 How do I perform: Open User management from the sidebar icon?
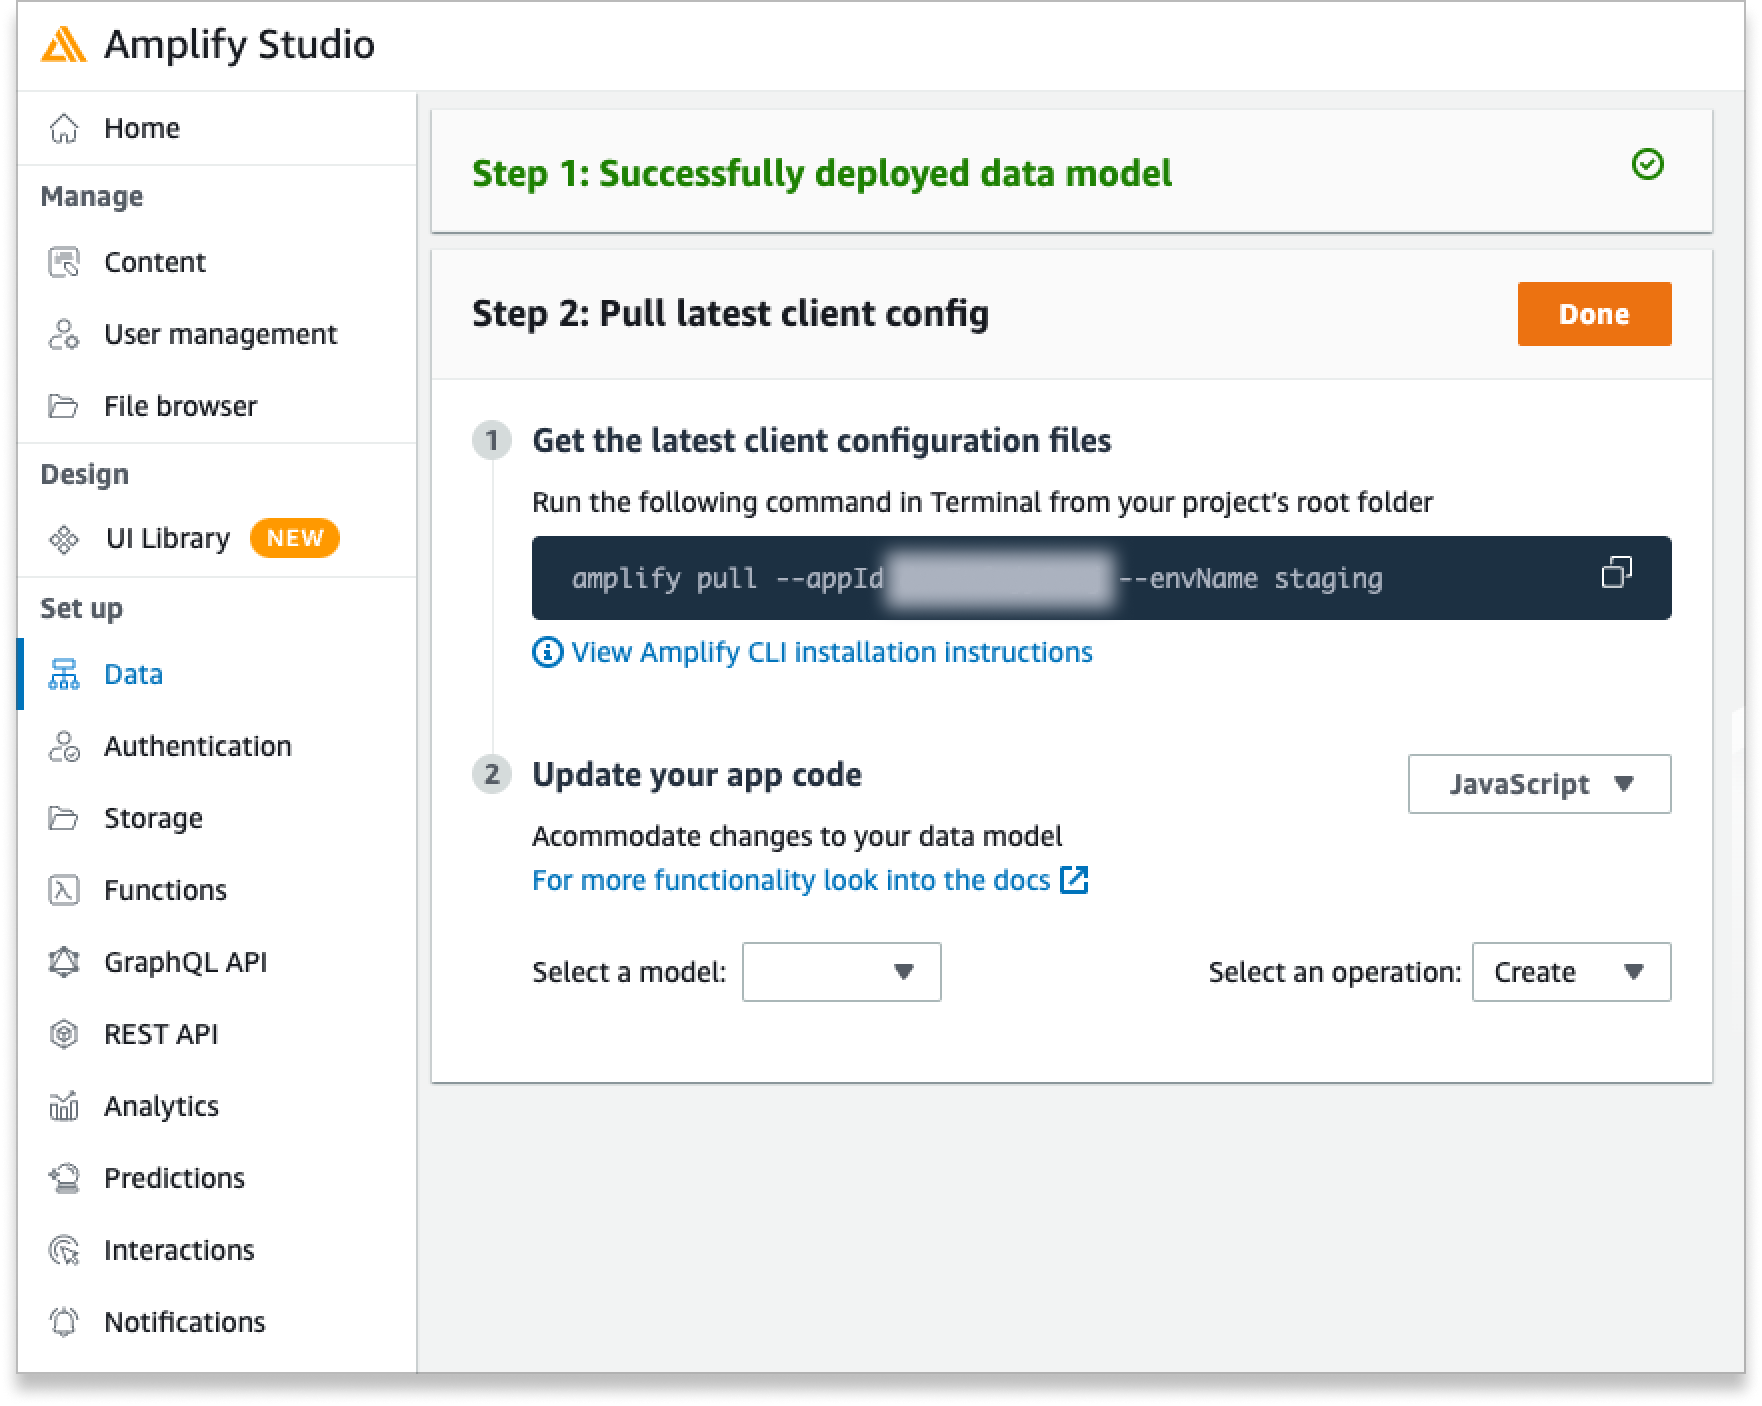65,333
